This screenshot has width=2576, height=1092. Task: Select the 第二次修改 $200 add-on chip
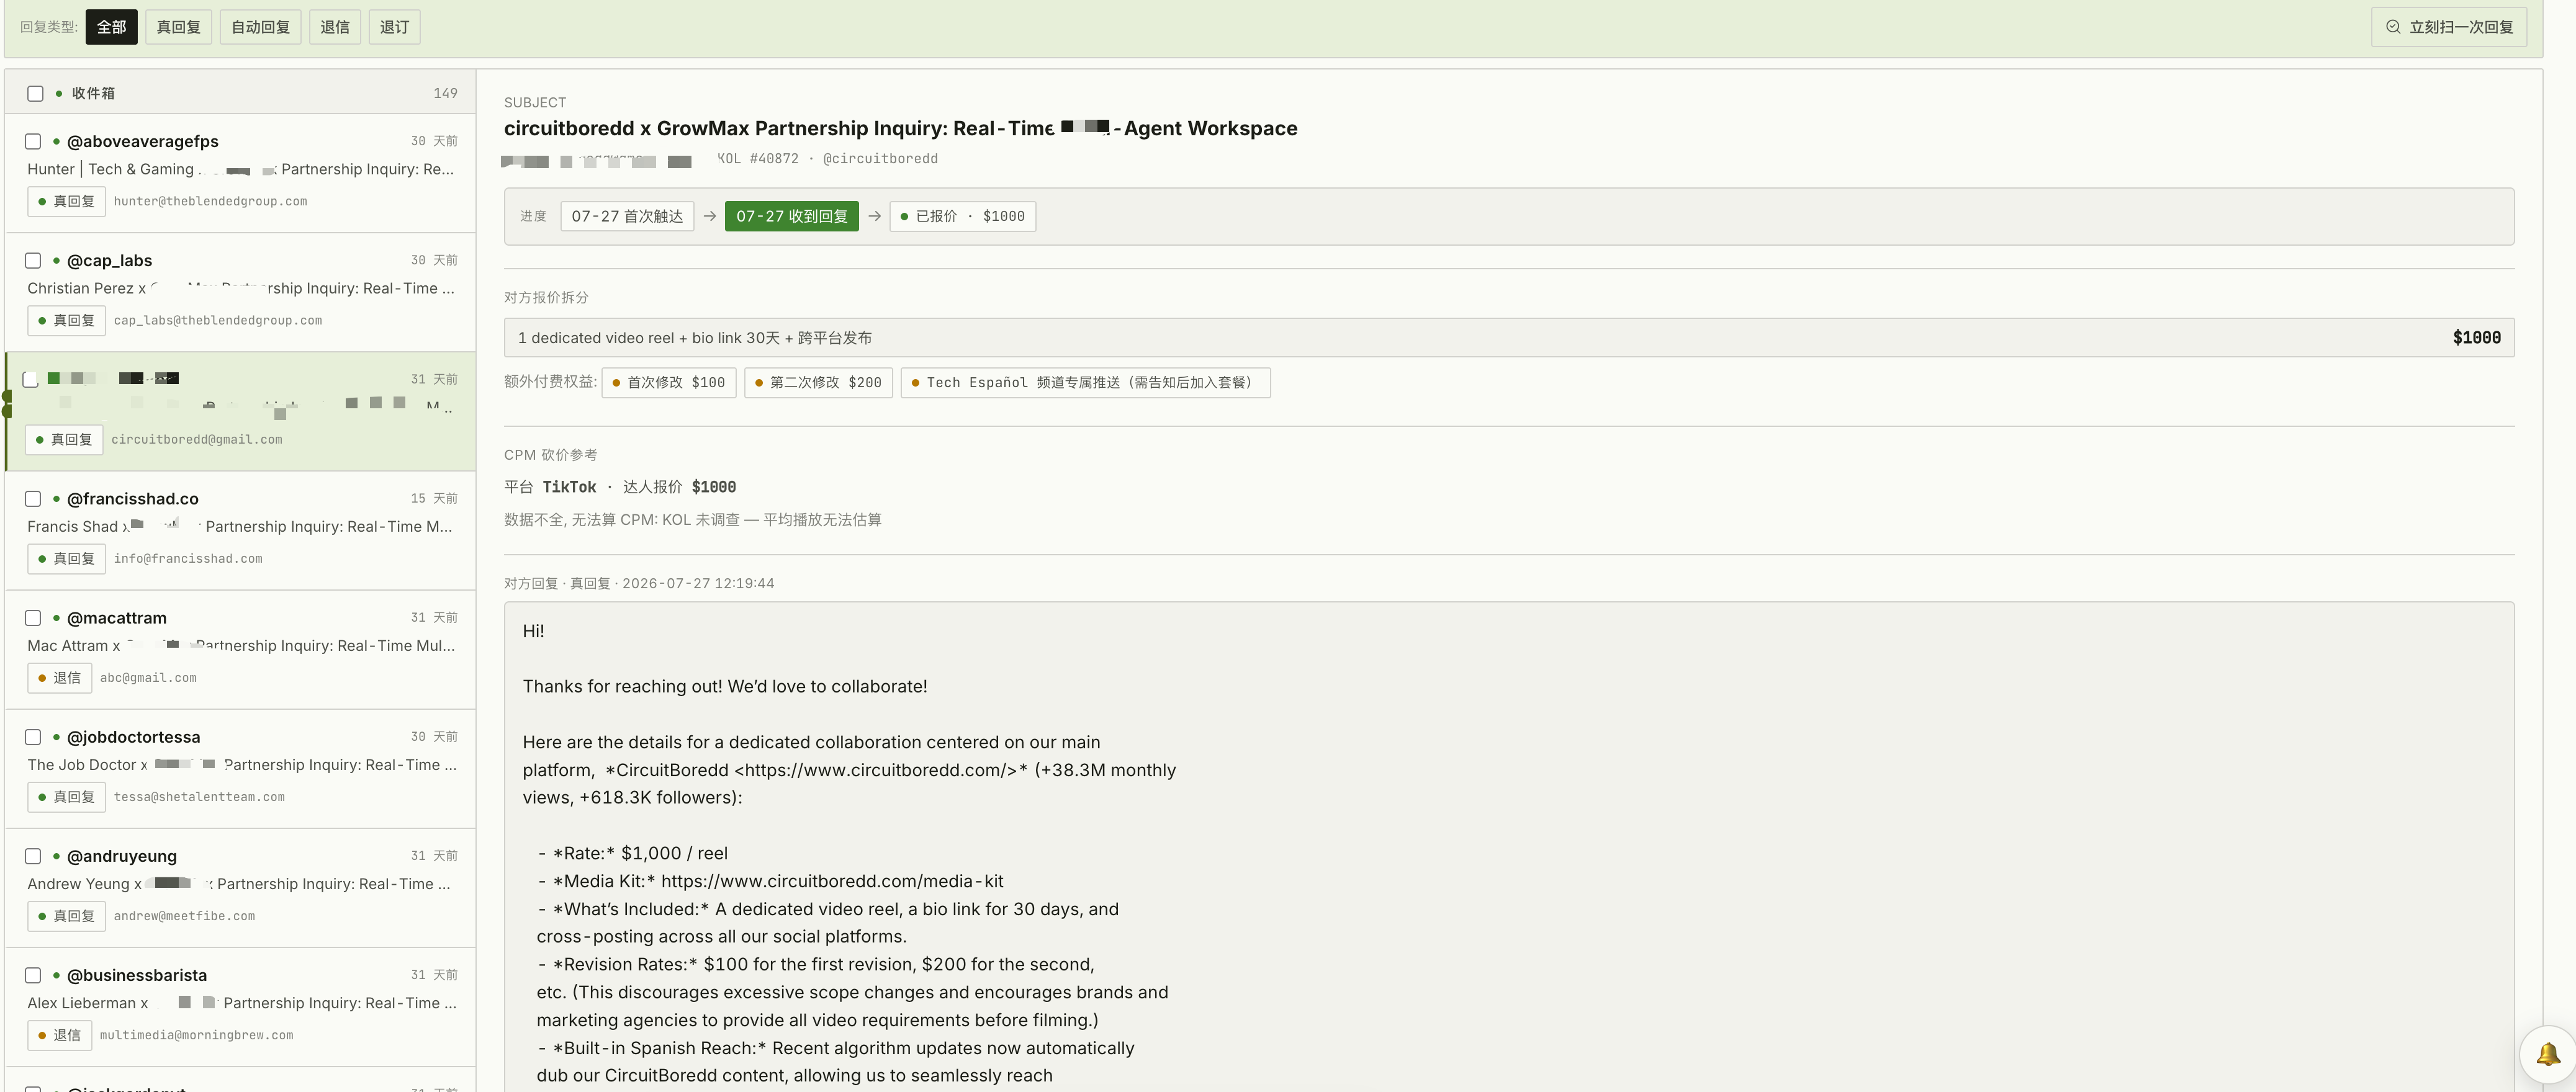coord(819,383)
